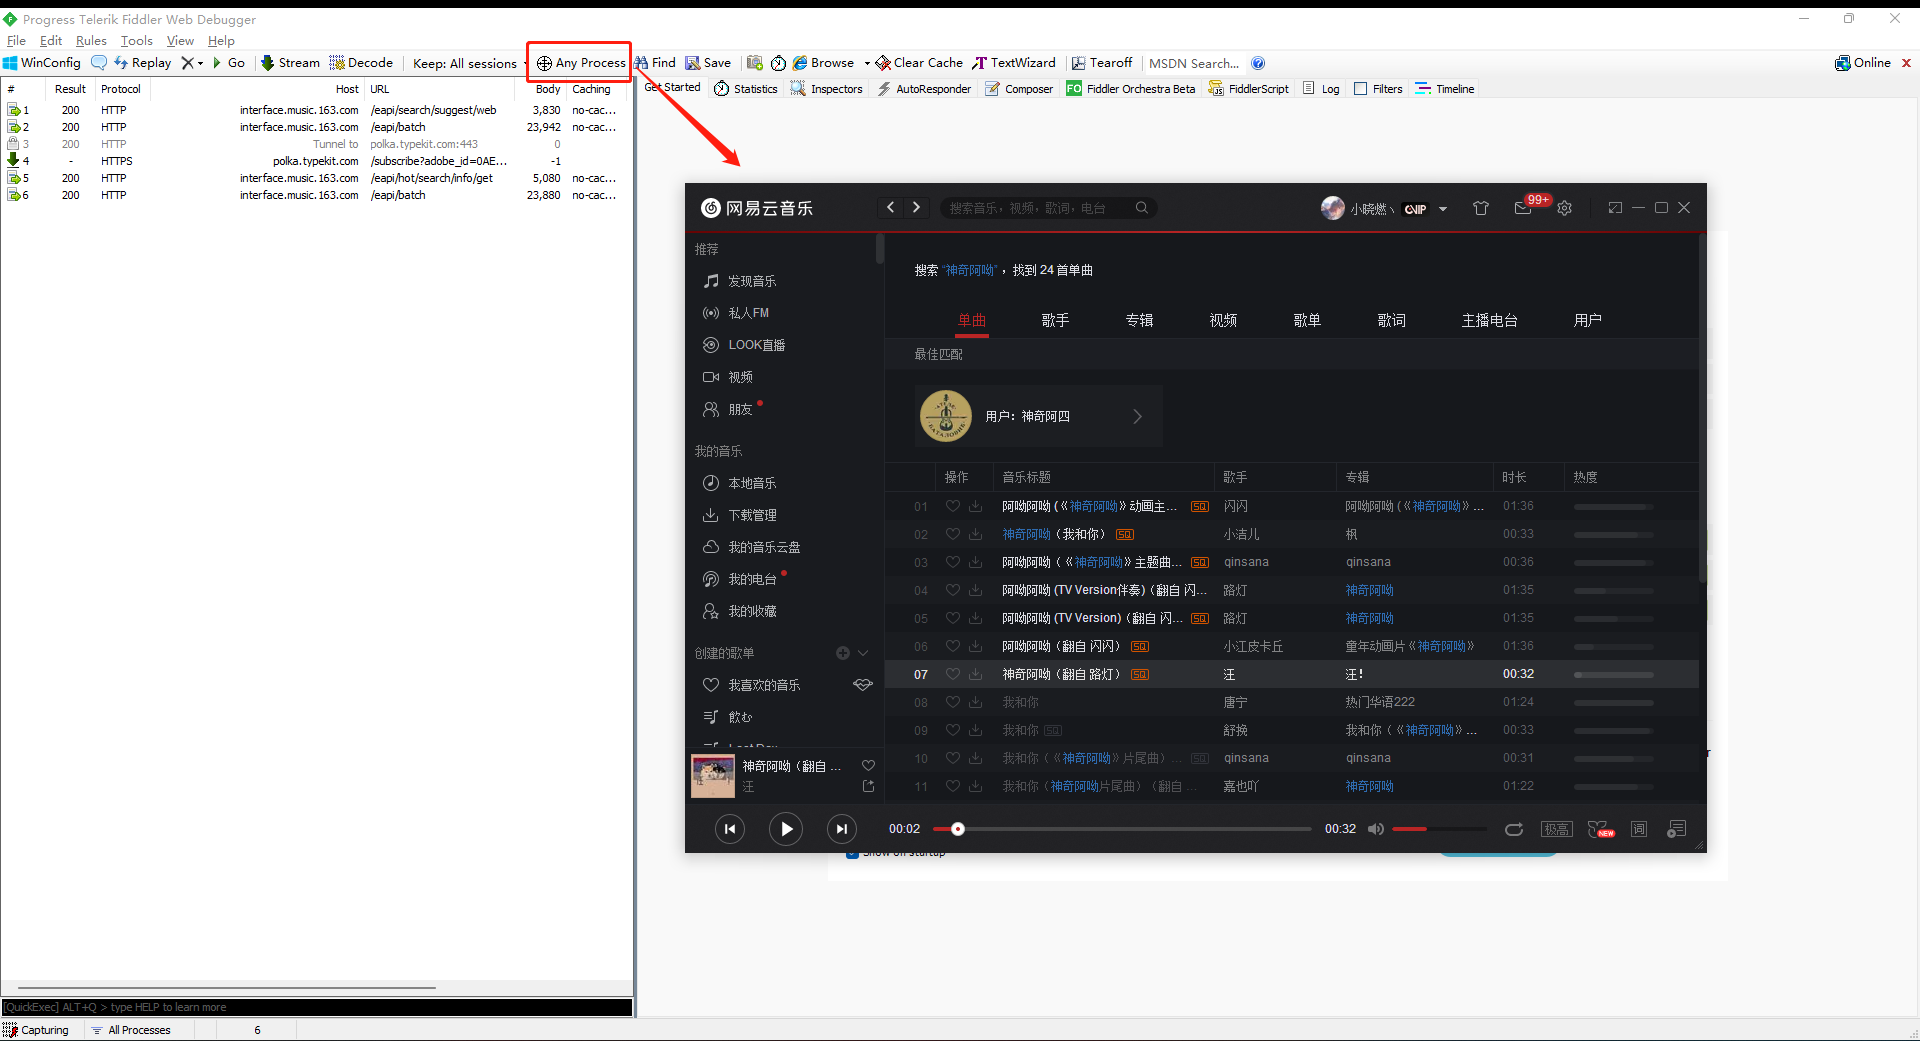Click the MSDN Search input box
Screen dimensions: 1920x1041
(x=1194, y=63)
